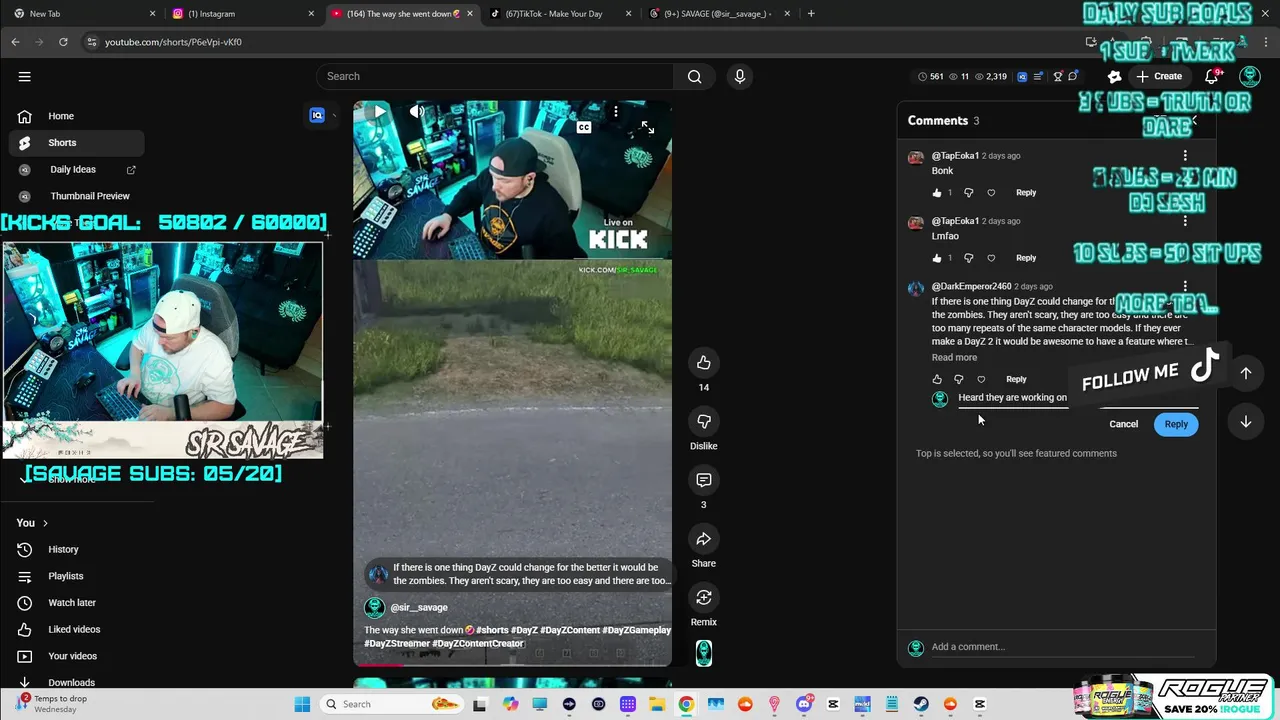Open a new browser tab with plus
This screenshot has width=1280, height=720.
[811, 14]
